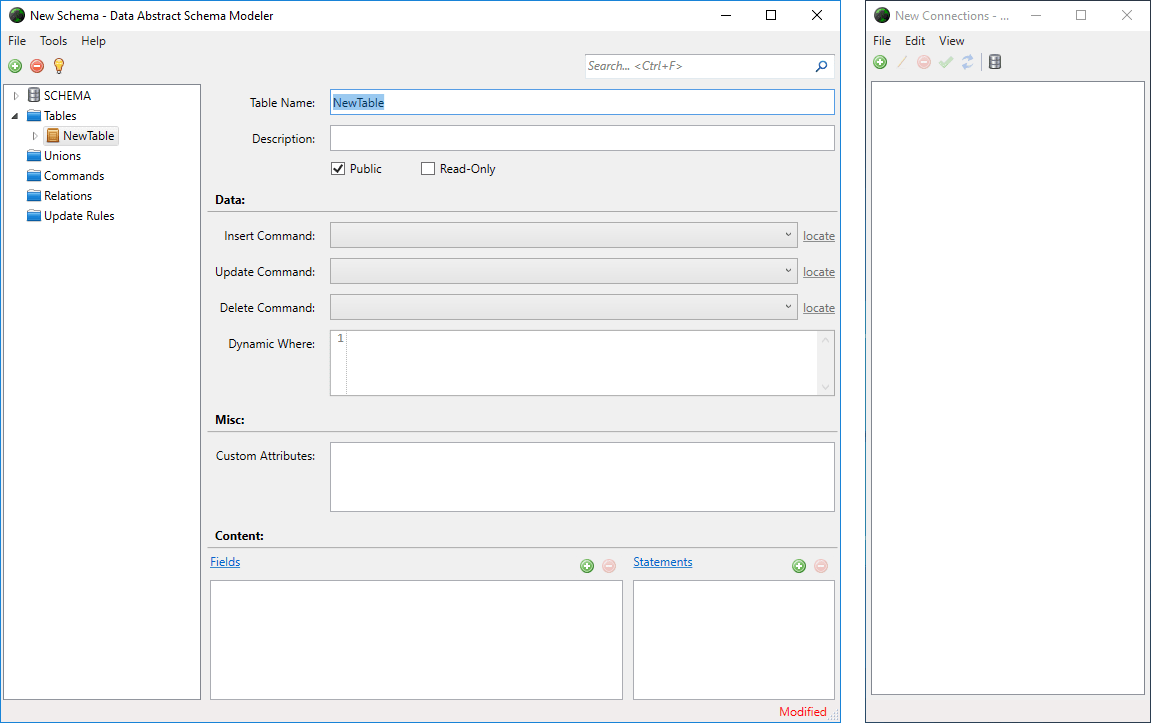Collapse the Tables tree folder
Screen dimensions: 1151x723
coord(15,116)
